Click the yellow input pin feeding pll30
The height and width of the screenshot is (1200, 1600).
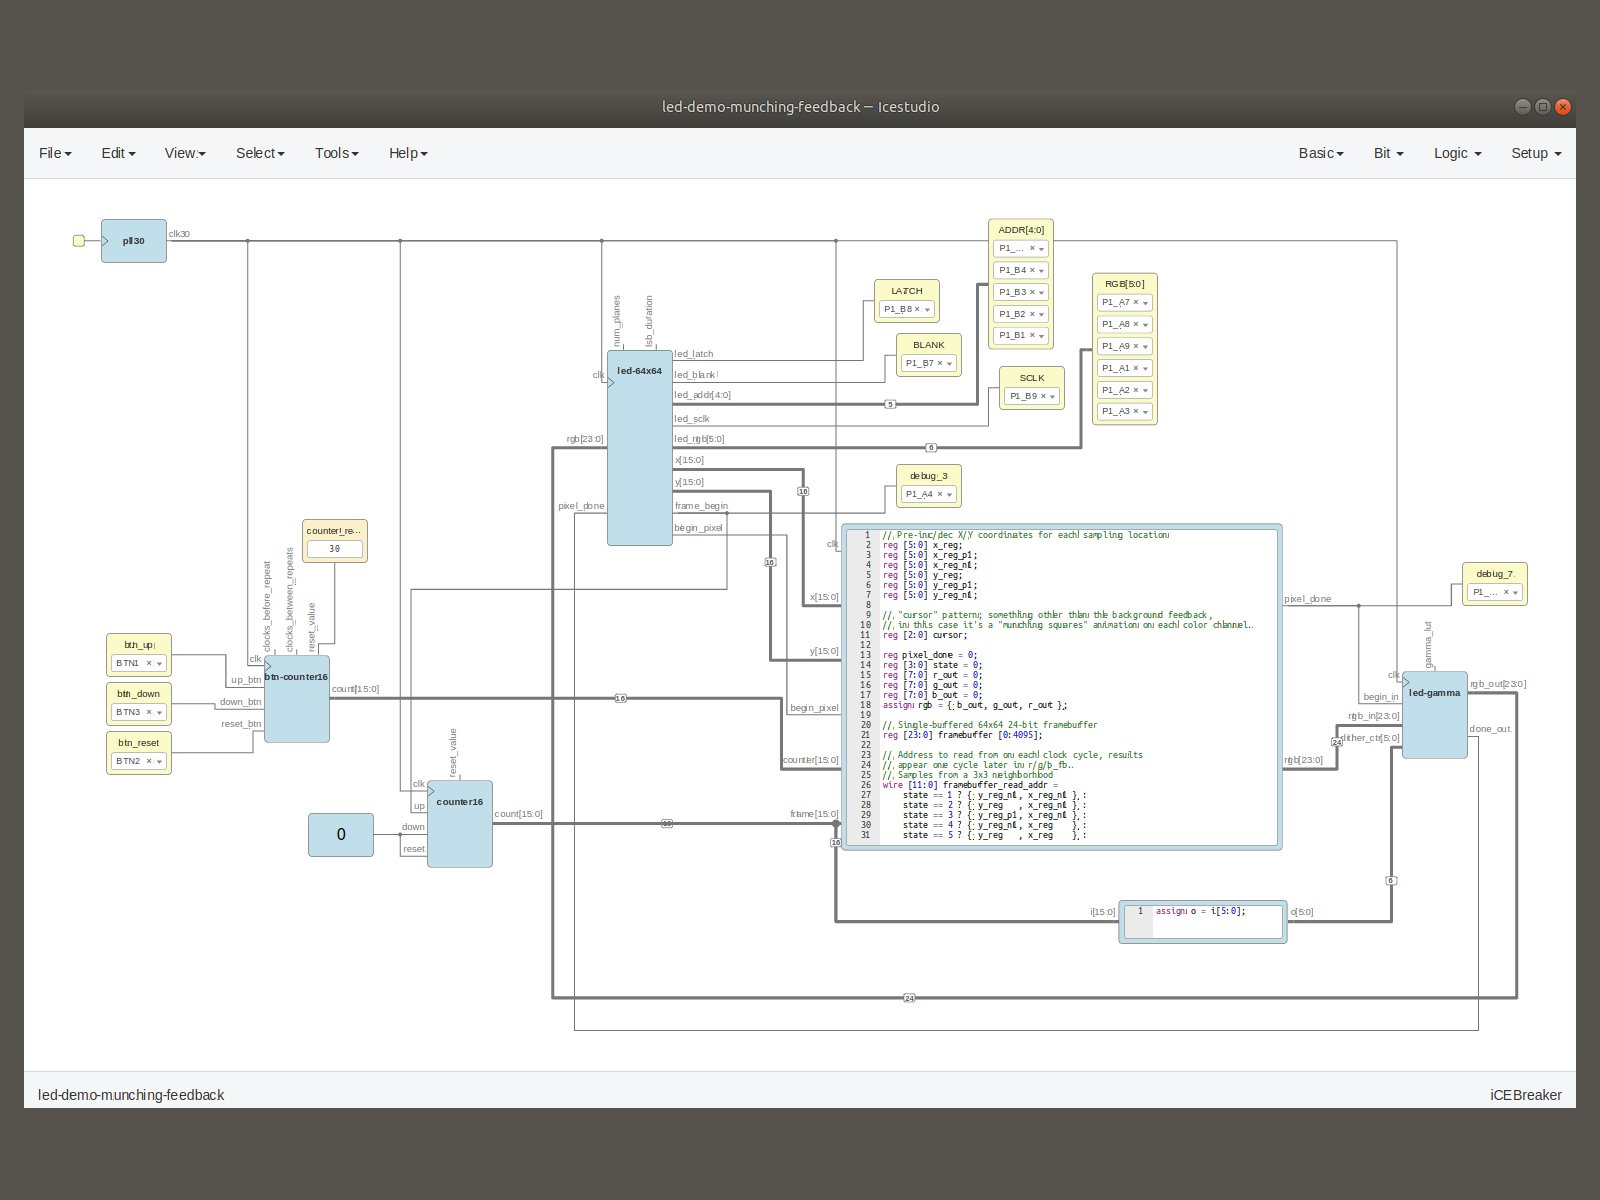79,241
